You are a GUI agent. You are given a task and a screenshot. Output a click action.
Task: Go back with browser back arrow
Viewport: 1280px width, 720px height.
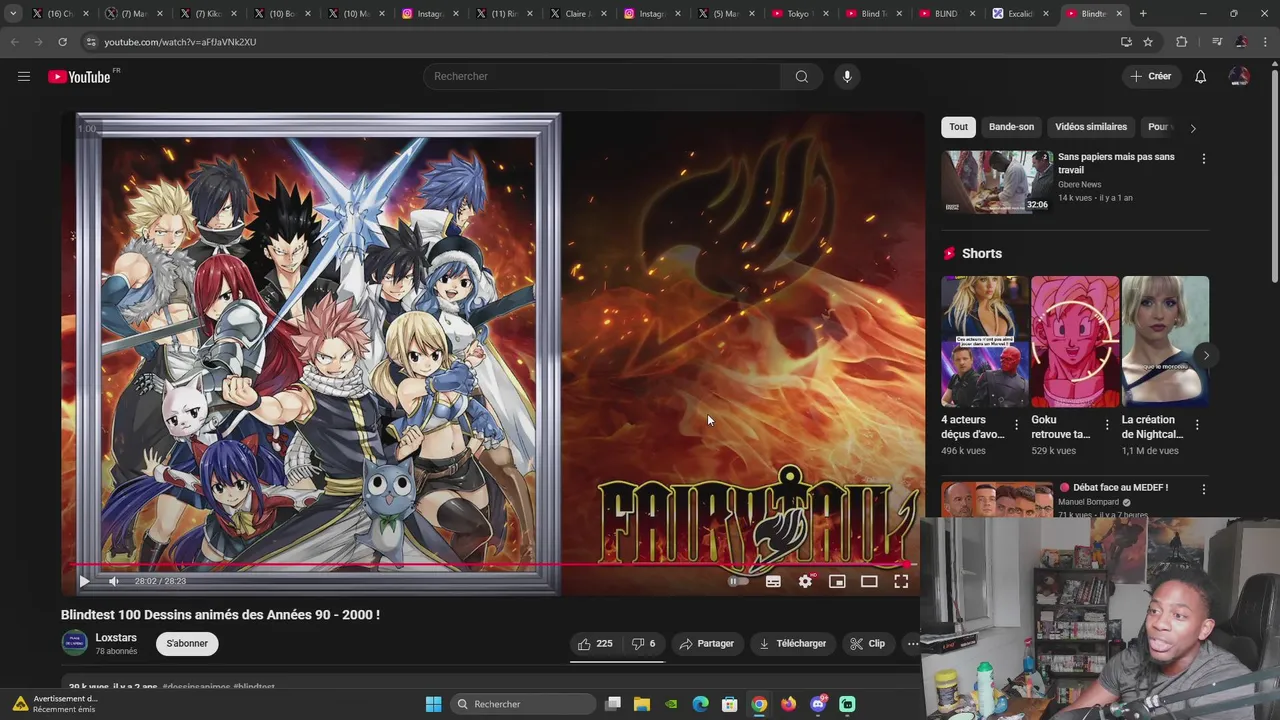click(14, 42)
